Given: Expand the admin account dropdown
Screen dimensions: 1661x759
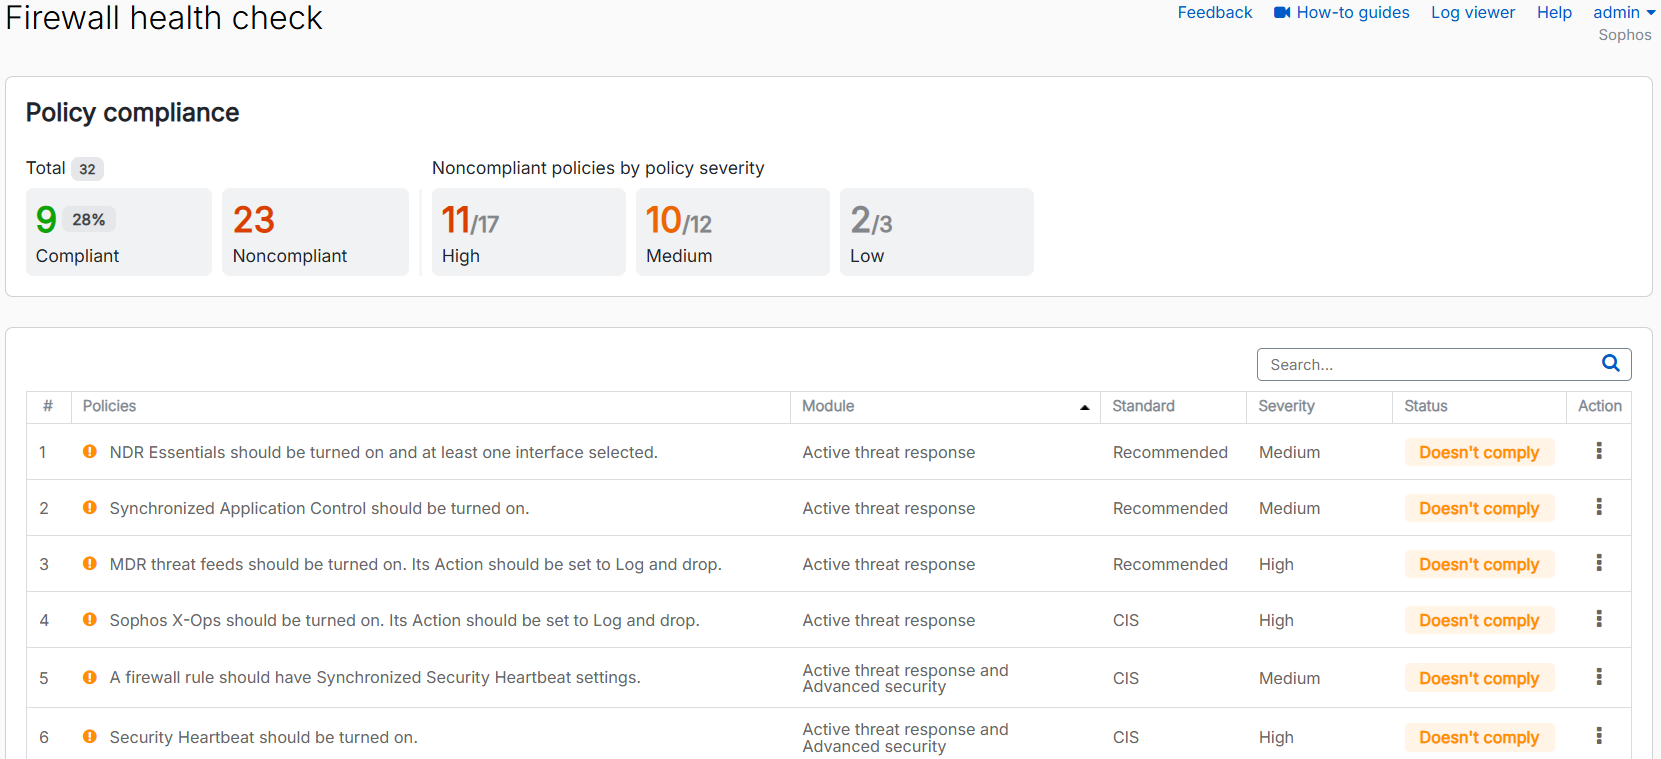Looking at the screenshot, I should pyautogui.click(x=1624, y=13).
